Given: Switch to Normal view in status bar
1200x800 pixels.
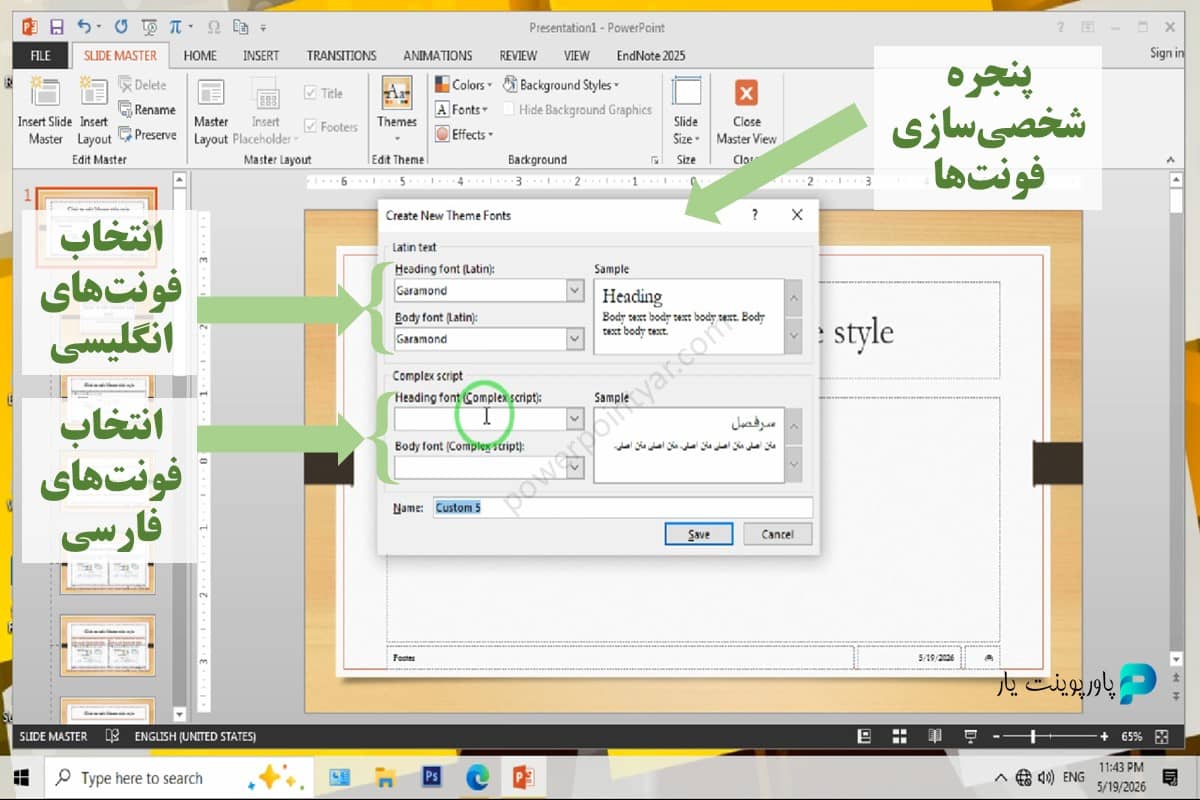Looking at the screenshot, I should (x=864, y=736).
